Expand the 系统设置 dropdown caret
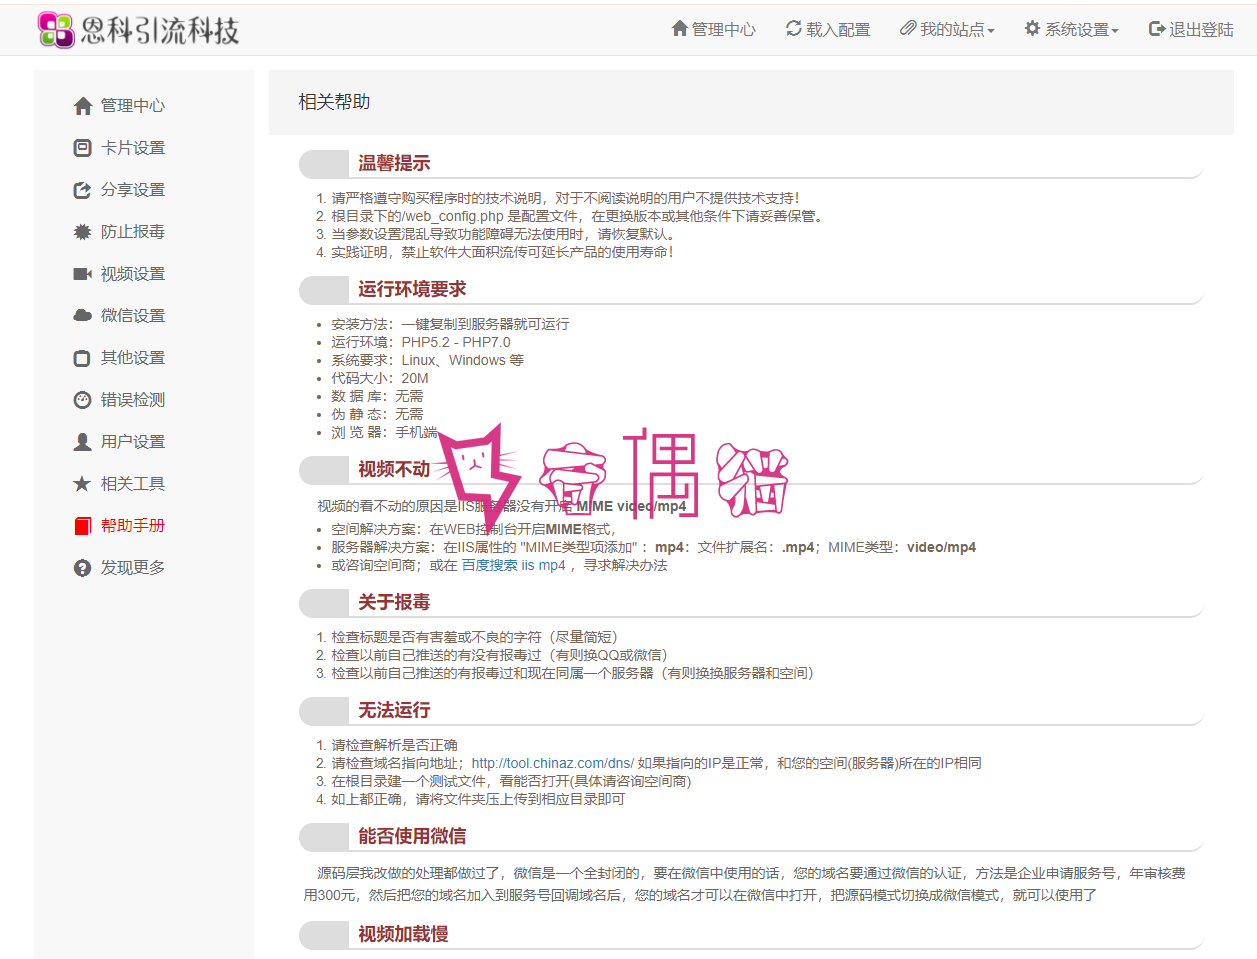Screen dimensions: 1257x959 pyautogui.click(x=1115, y=31)
